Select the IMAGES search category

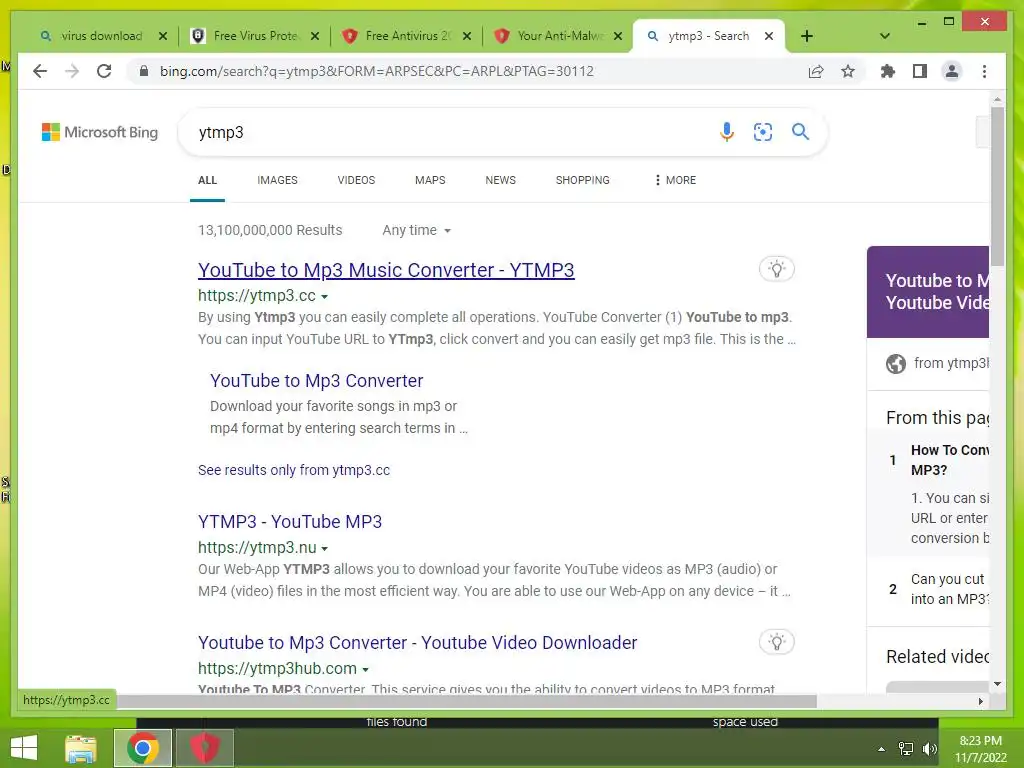(x=277, y=180)
